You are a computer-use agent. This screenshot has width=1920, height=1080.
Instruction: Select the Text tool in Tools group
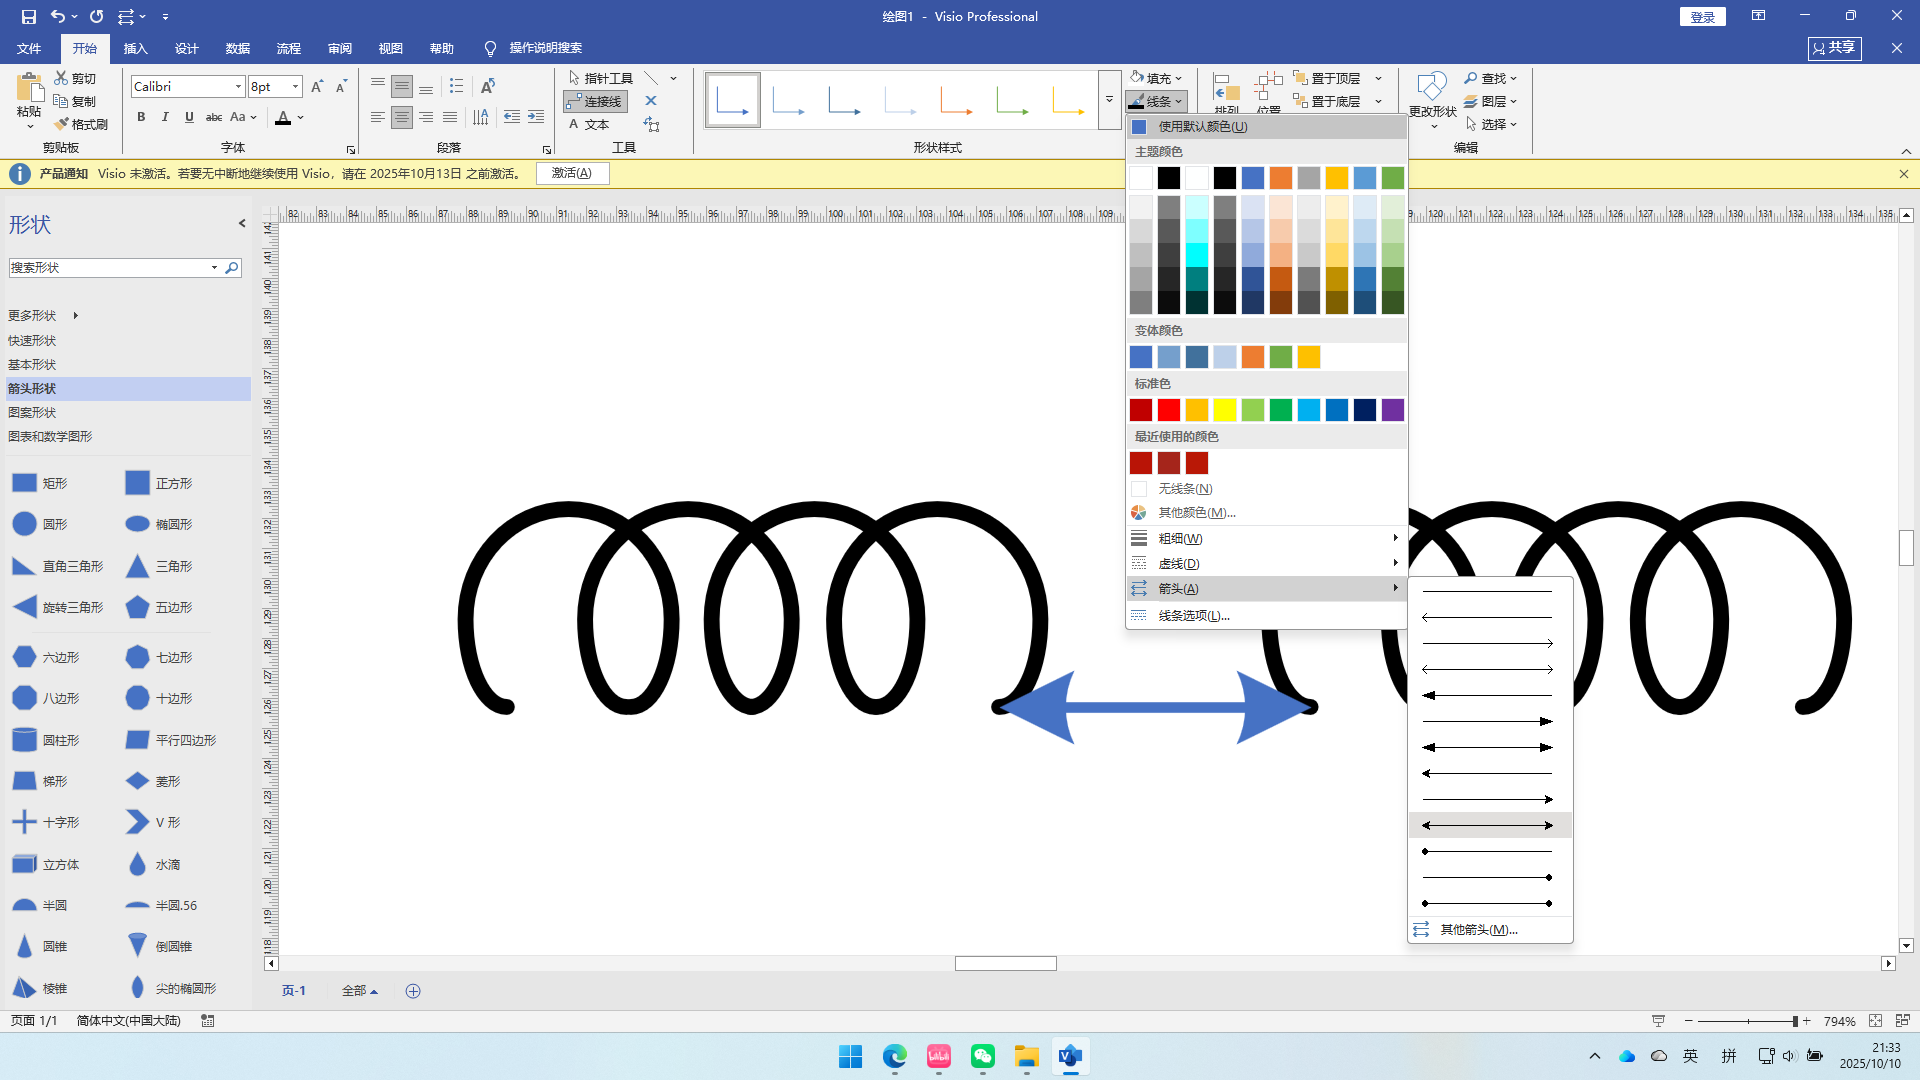pos(588,124)
